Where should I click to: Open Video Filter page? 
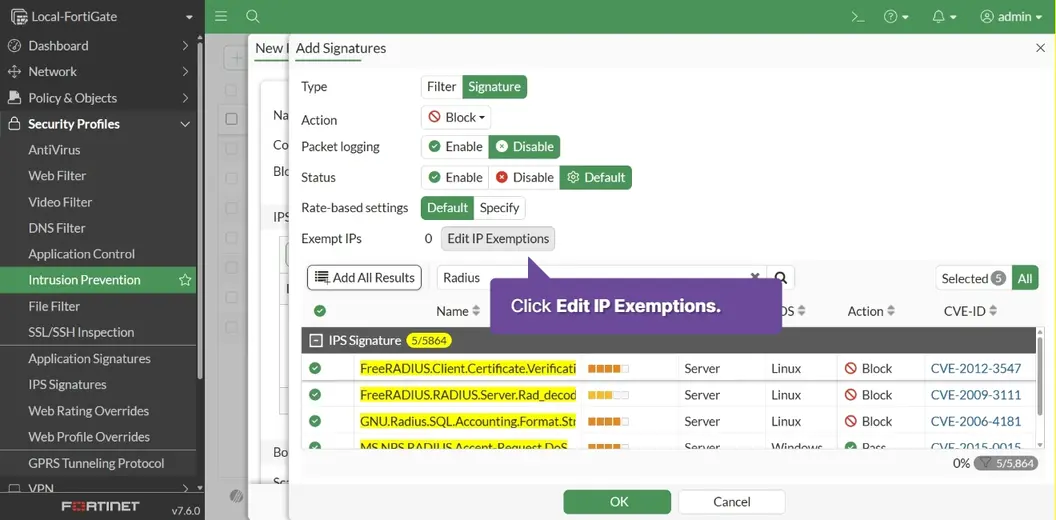pyautogui.click(x=60, y=202)
